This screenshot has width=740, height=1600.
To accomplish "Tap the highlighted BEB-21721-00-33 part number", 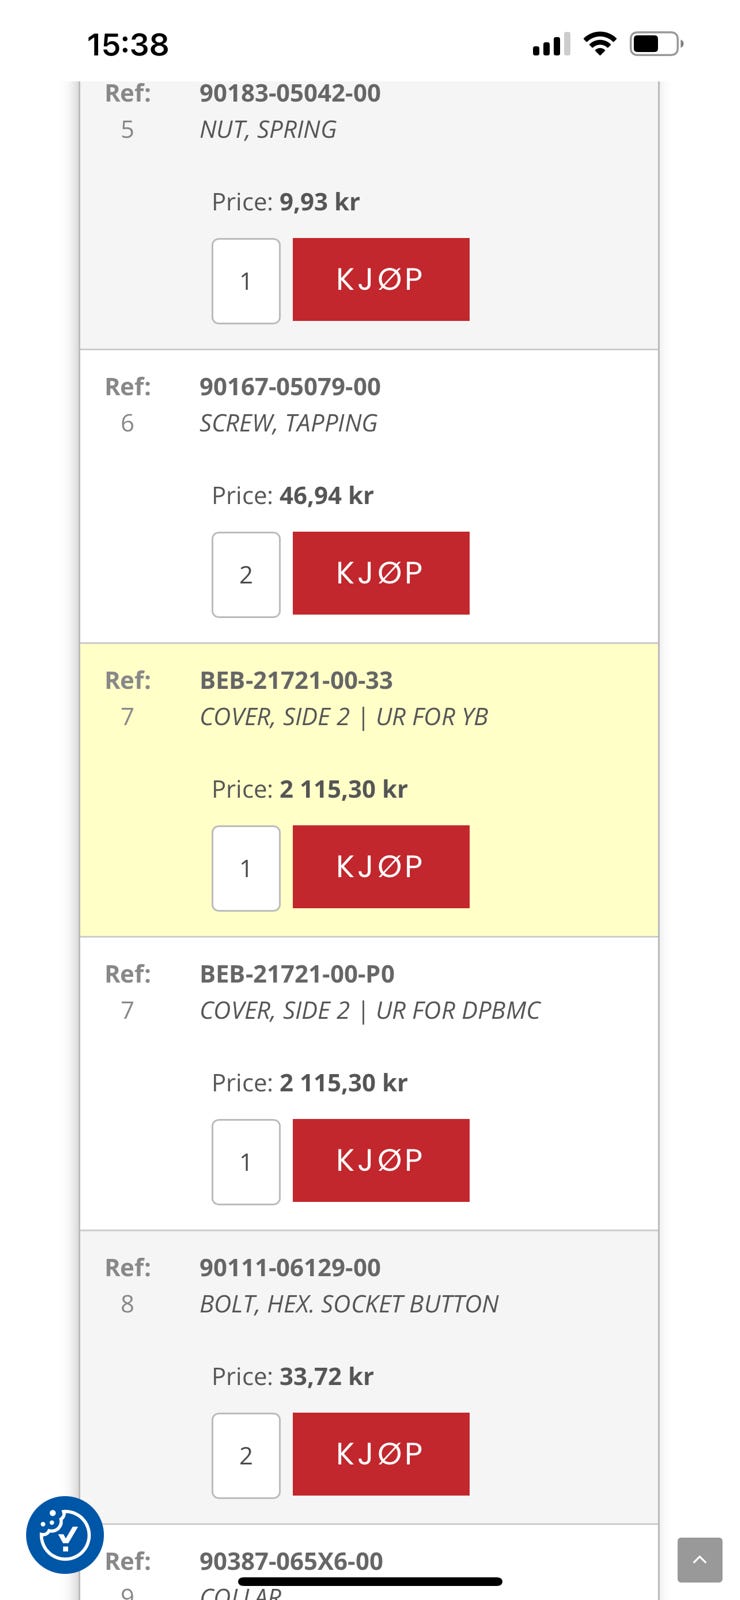I will 296,680.
